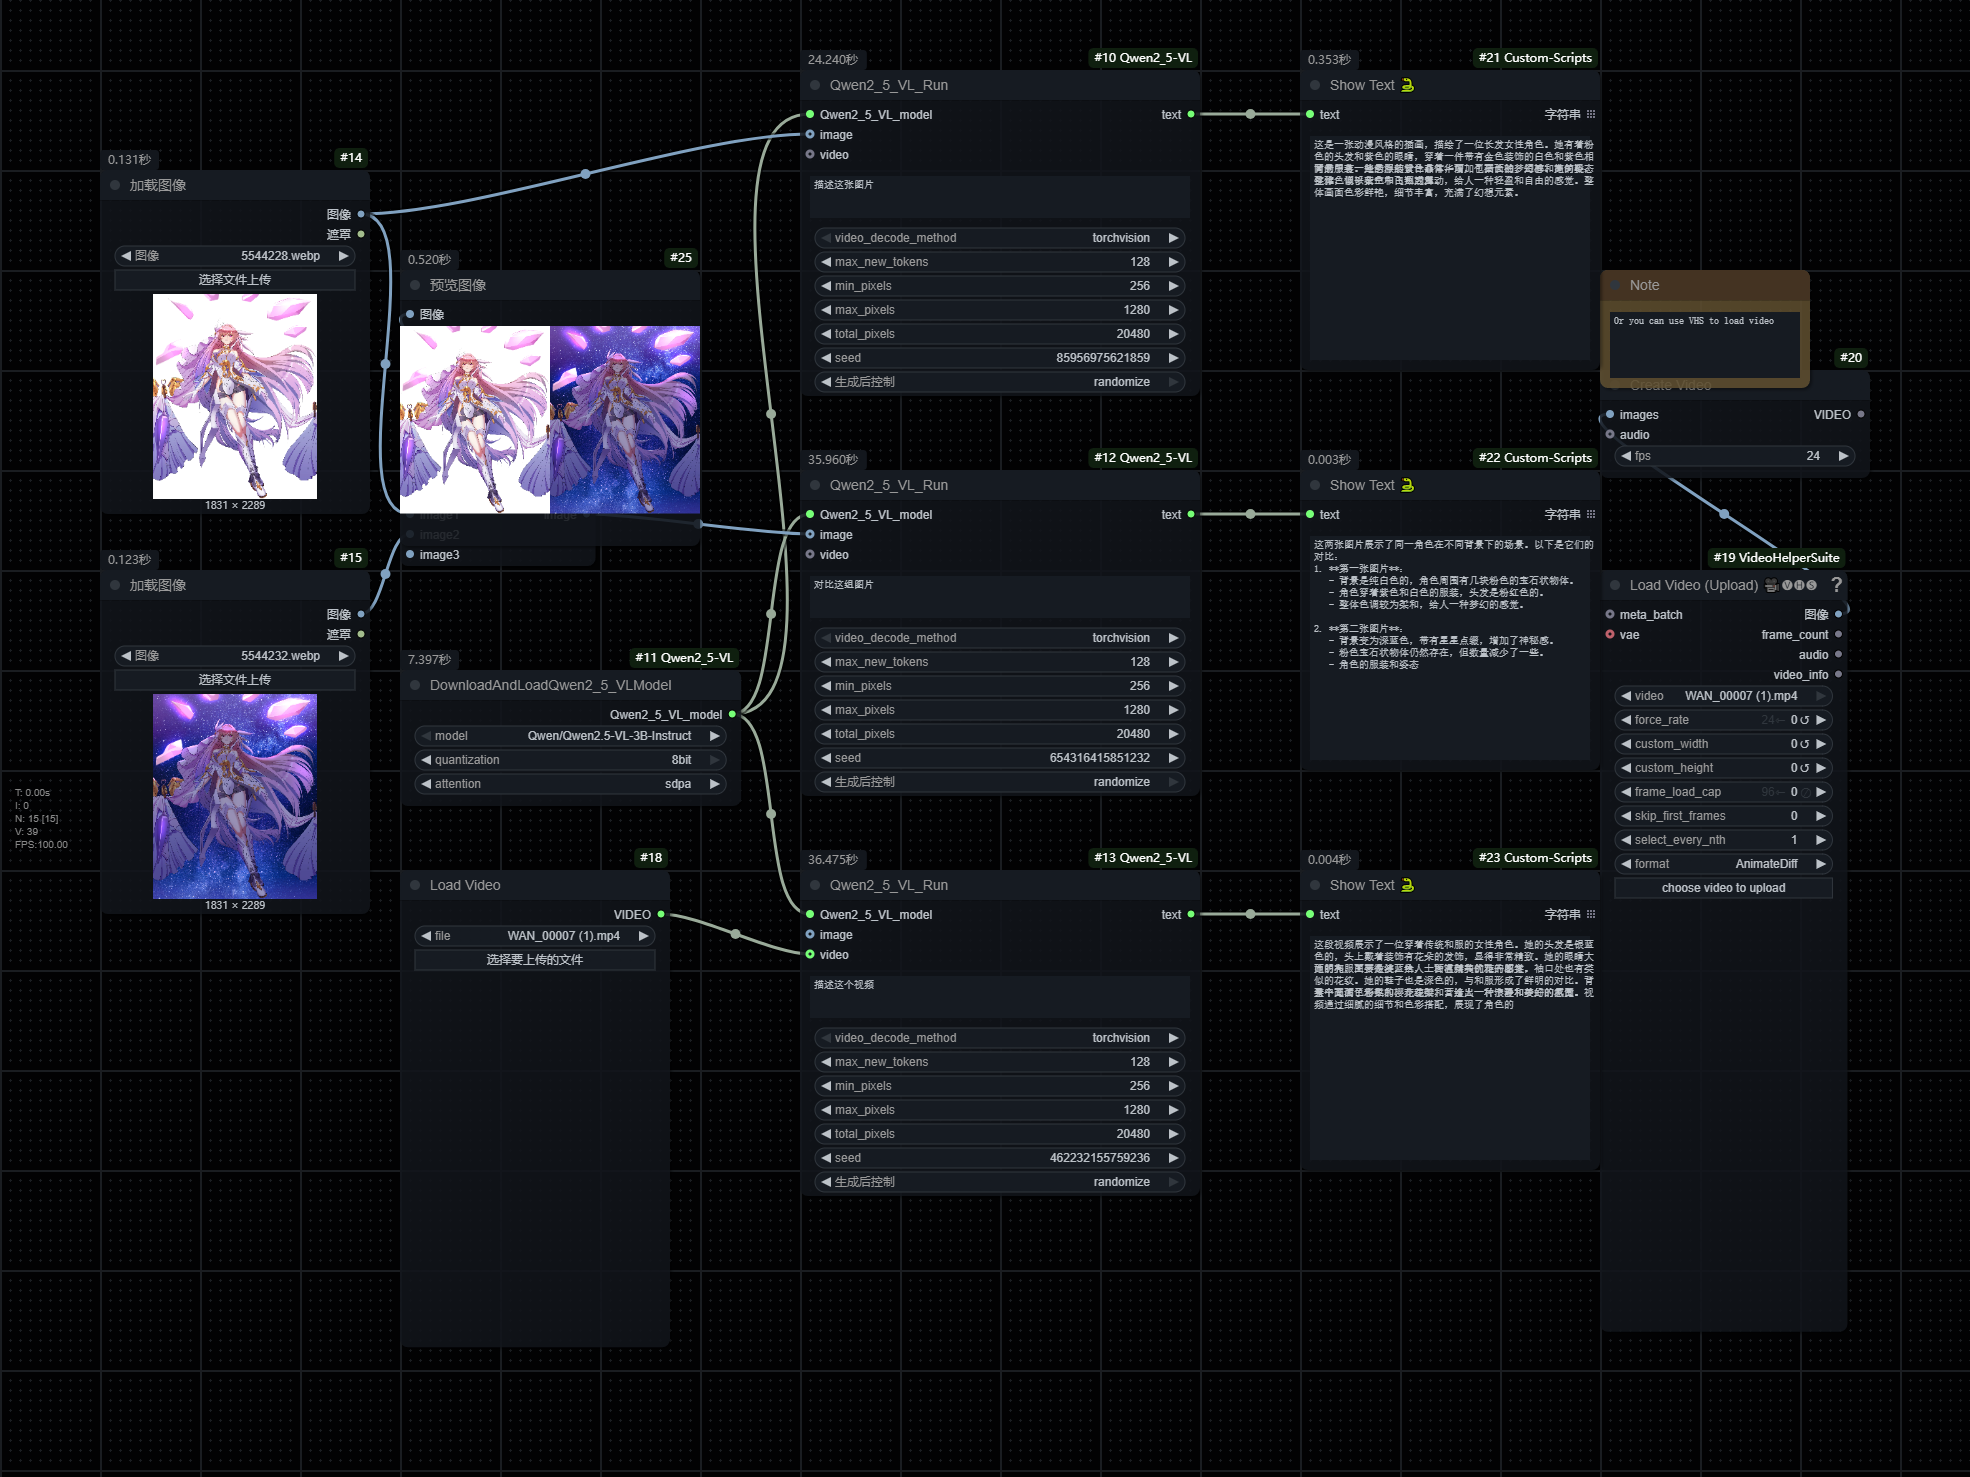The width and height of the screenshot is (1970, 1477).
Task: Collapse the DownloadAndLoadQwen2_5_VLModel node via its title dot
Action: pyautogui.click(x=415, y=685)
